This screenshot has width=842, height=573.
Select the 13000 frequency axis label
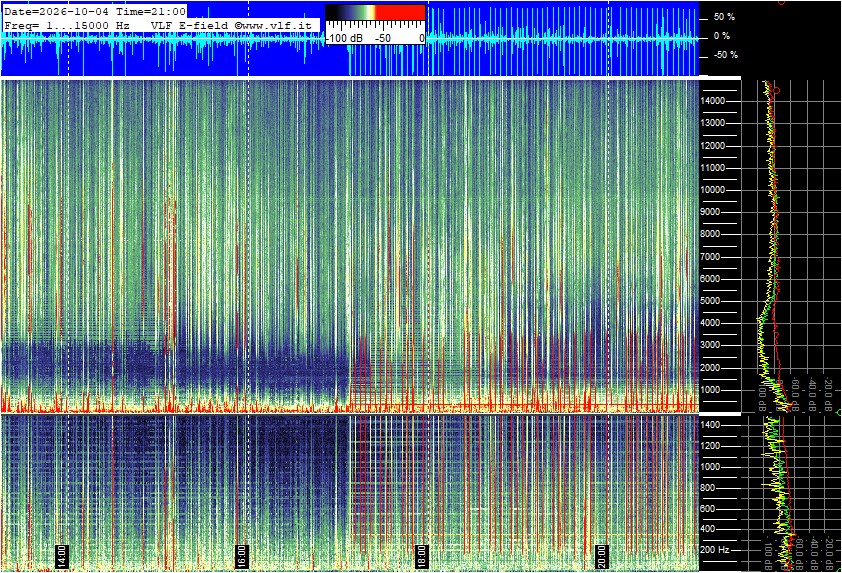pyautogui.click(x=713, y=123)
